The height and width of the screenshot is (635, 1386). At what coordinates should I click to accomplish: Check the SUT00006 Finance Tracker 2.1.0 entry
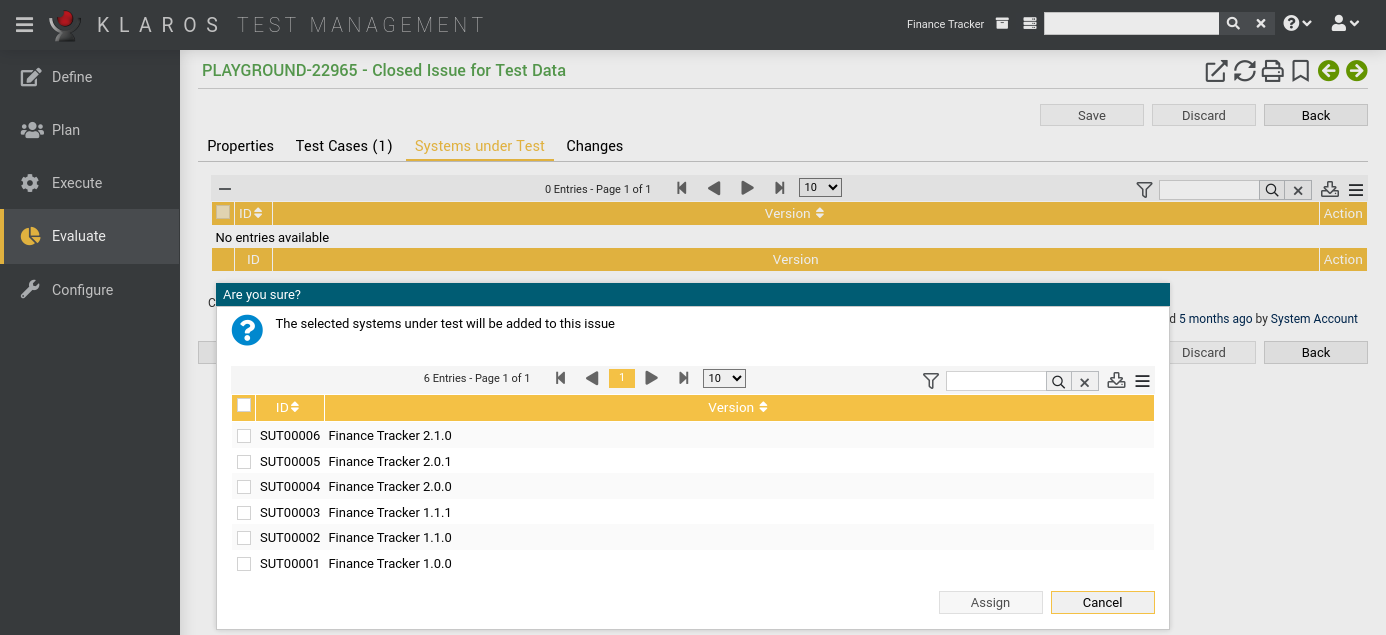[244, 436]
